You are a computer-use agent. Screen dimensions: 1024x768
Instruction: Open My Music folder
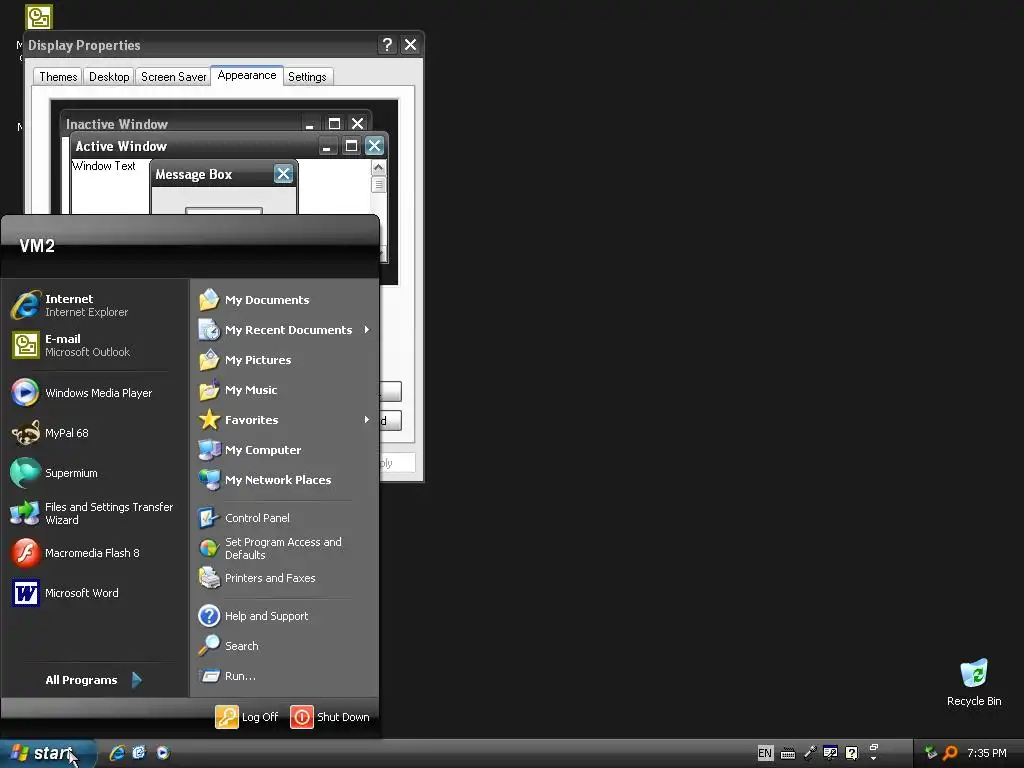(x=285, y=390)
